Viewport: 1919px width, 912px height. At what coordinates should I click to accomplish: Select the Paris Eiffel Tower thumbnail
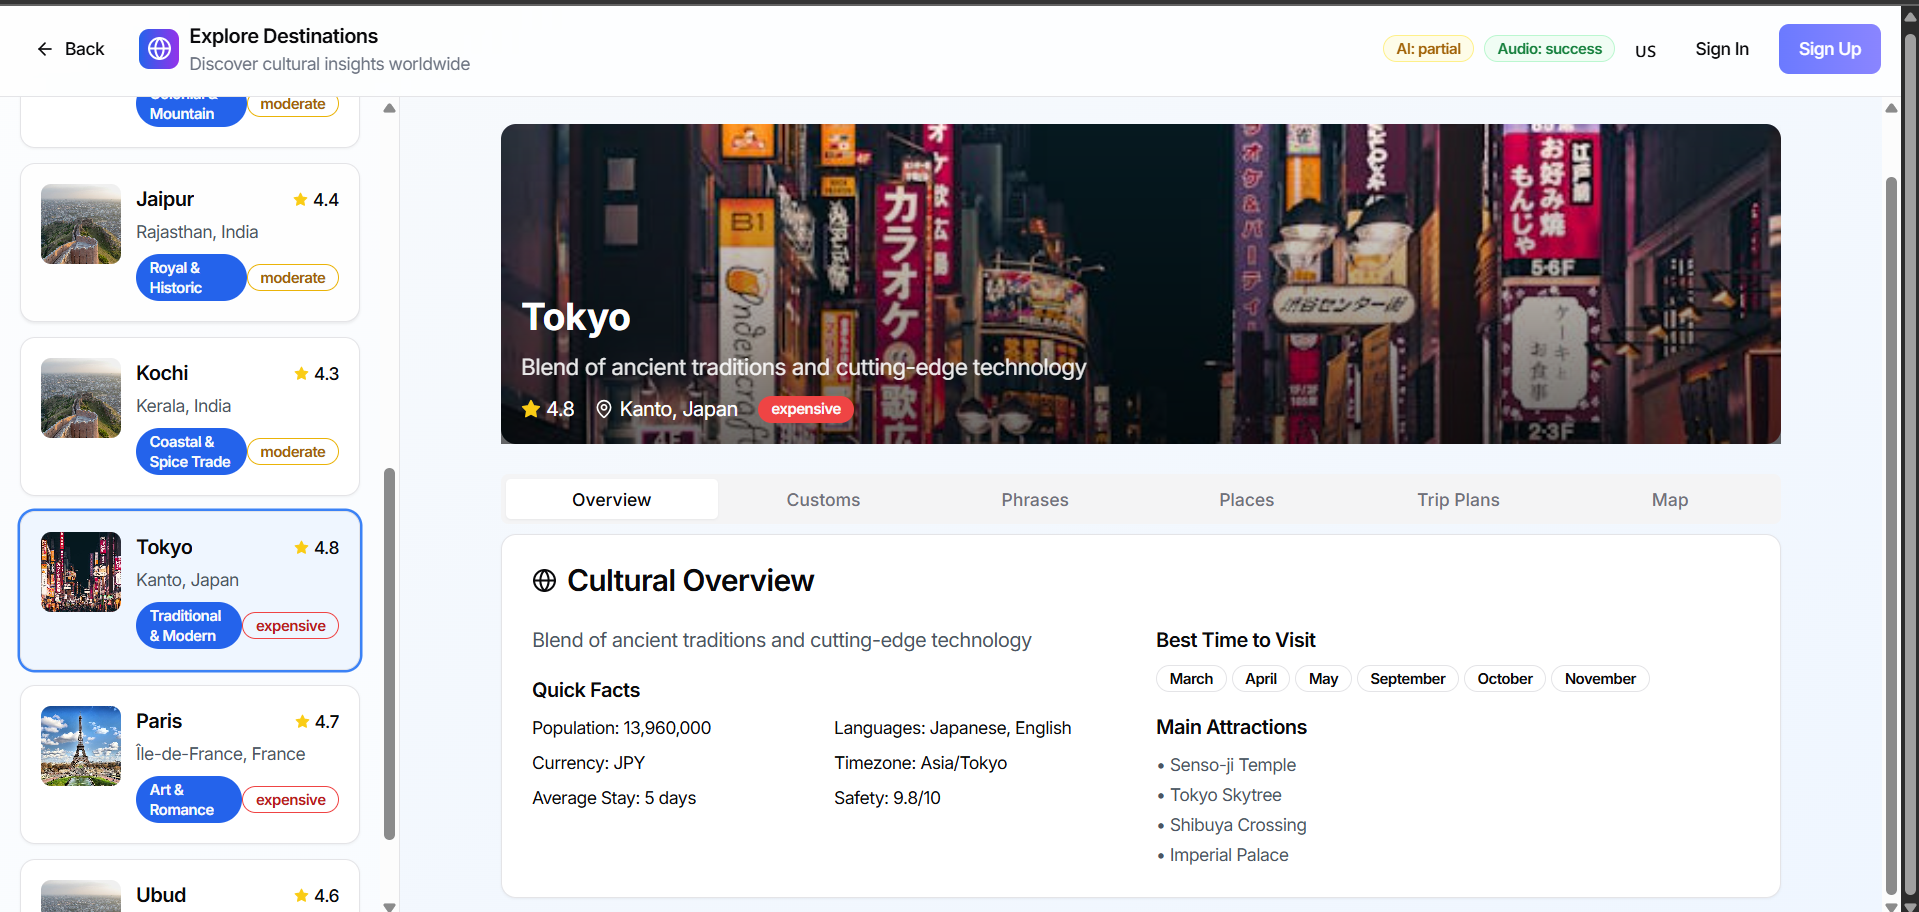click(81, 746)
